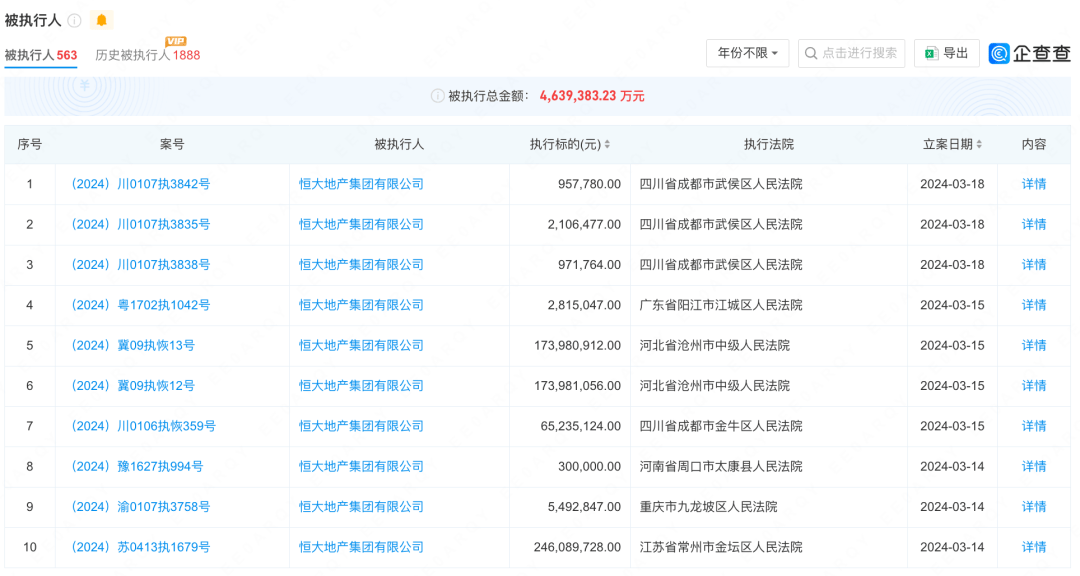View 详情 for case 苏0413执1679号
This screenshot has width=1080, height=576.
point(1033,547)
